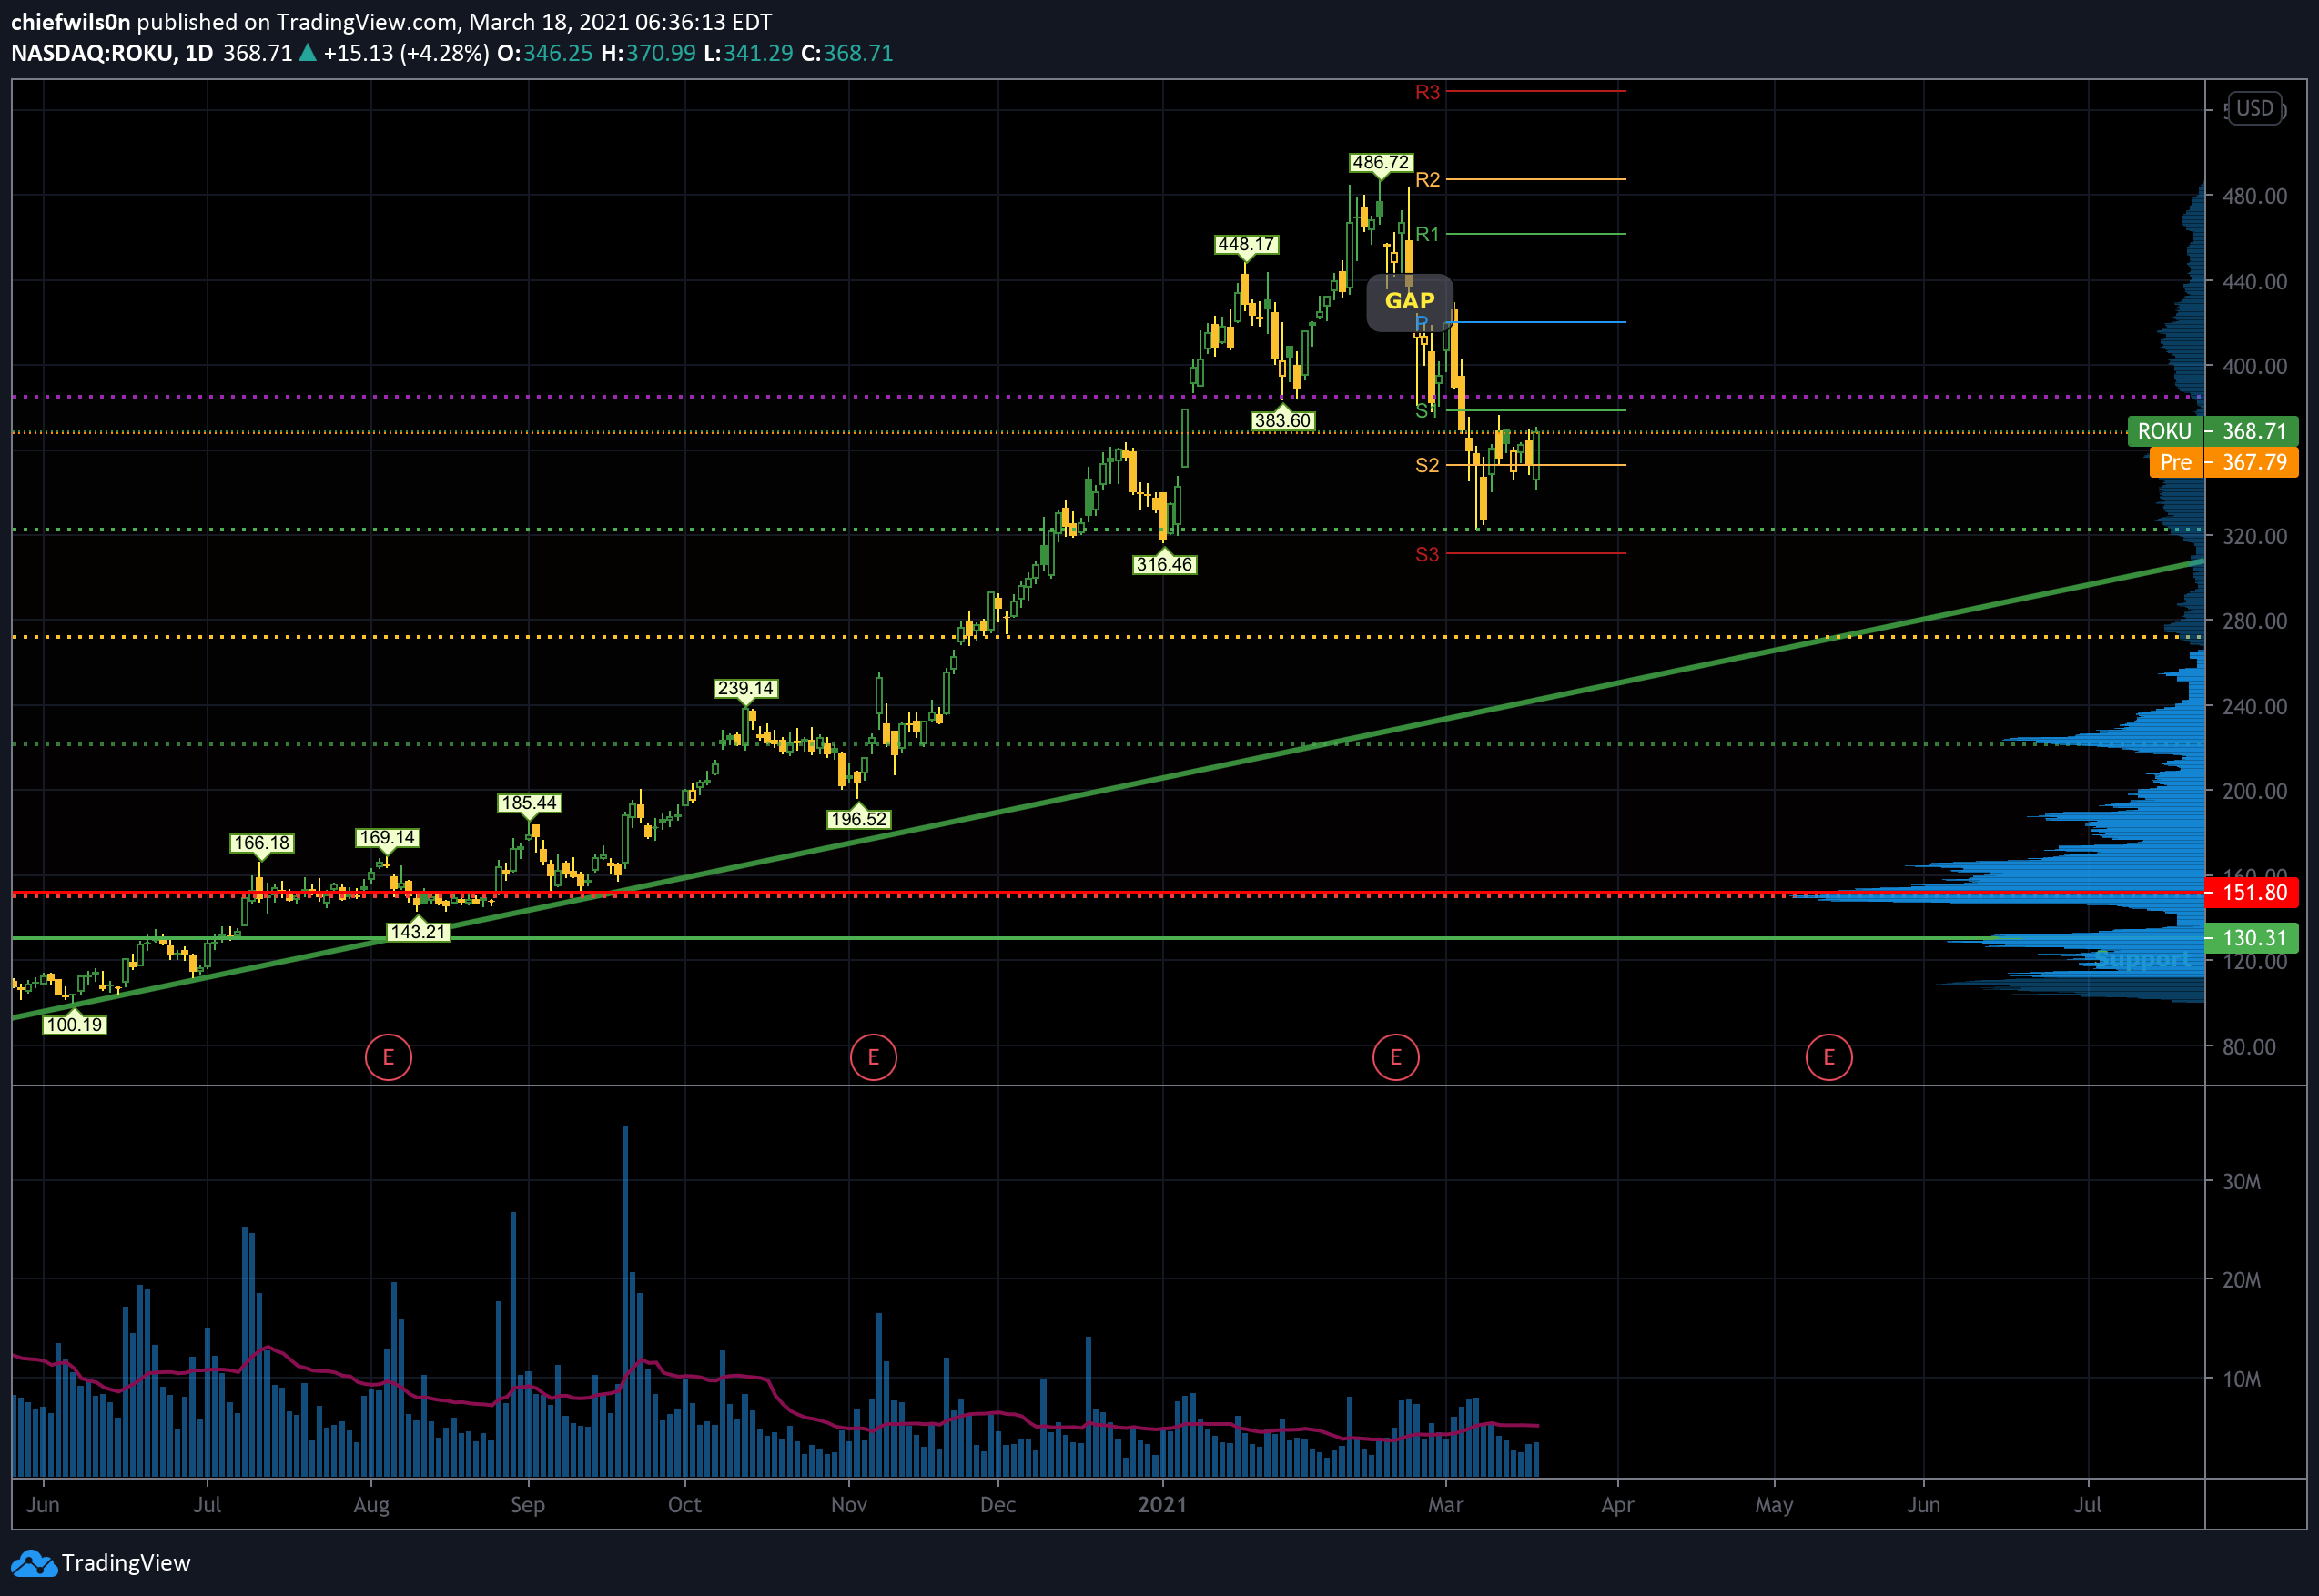Open the May earnings E marker
Image resolution: width=2319 pixels, height=1596 pixels.
coord(1829,1057)
